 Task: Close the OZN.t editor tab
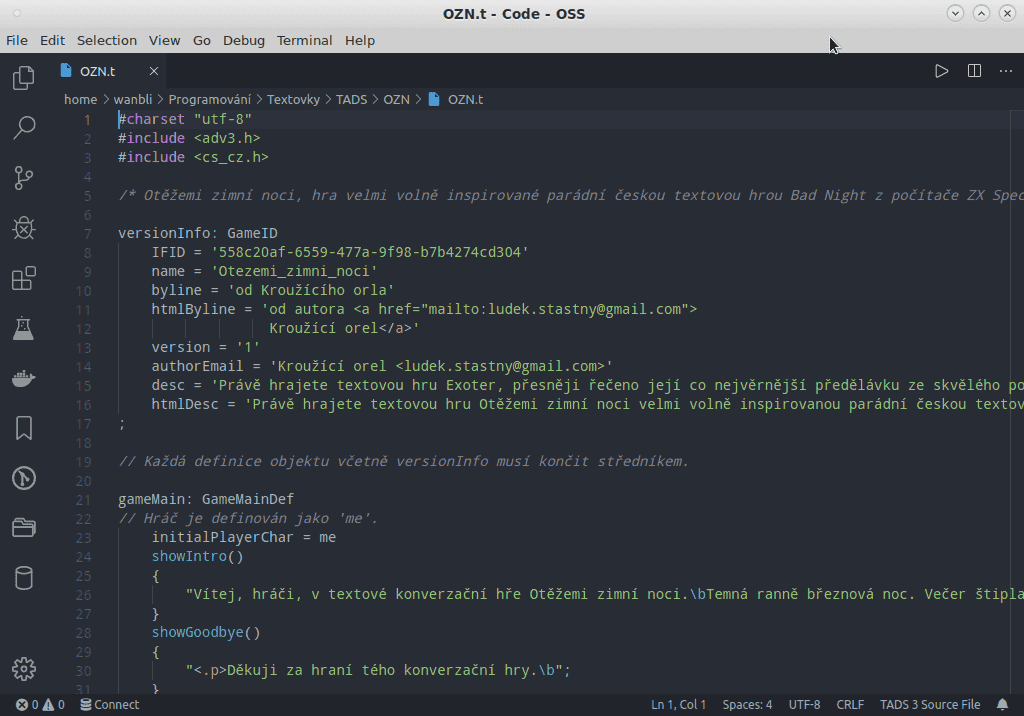tap(154, 71)
